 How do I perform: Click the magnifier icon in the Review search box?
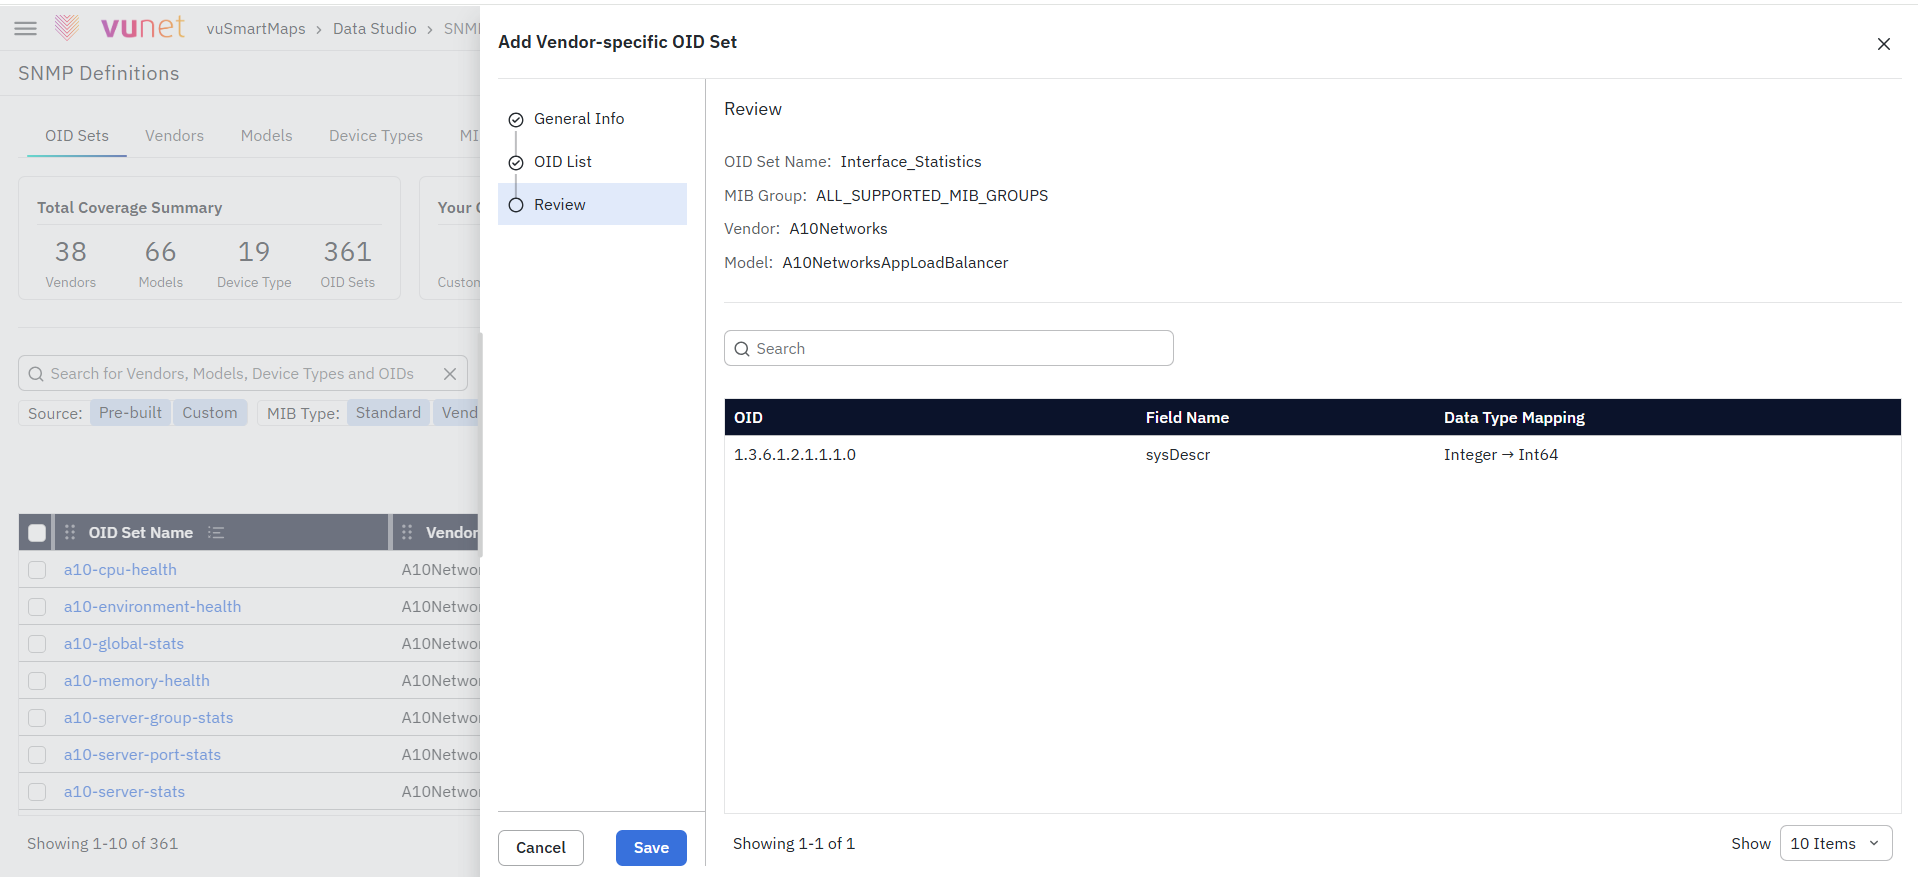(742, 349)
